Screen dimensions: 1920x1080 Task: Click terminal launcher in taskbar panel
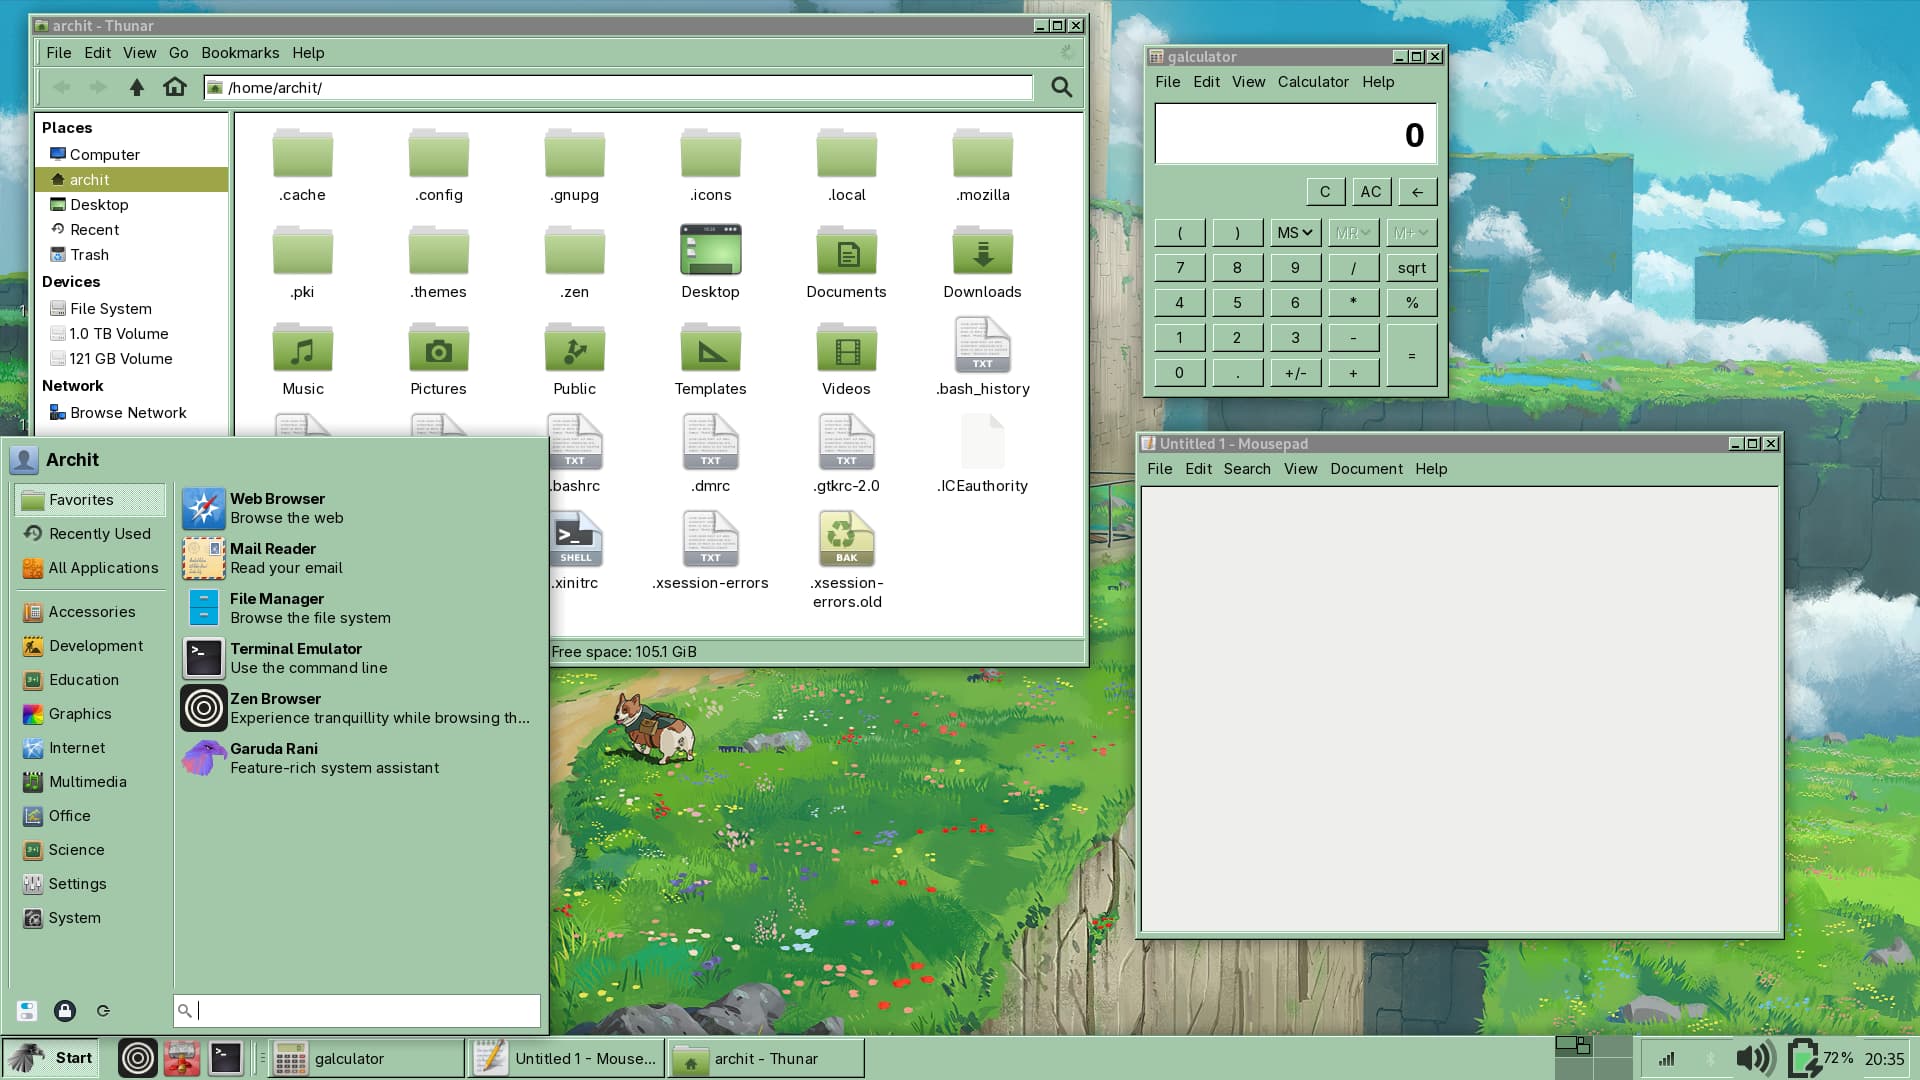tap(225, 1058)
